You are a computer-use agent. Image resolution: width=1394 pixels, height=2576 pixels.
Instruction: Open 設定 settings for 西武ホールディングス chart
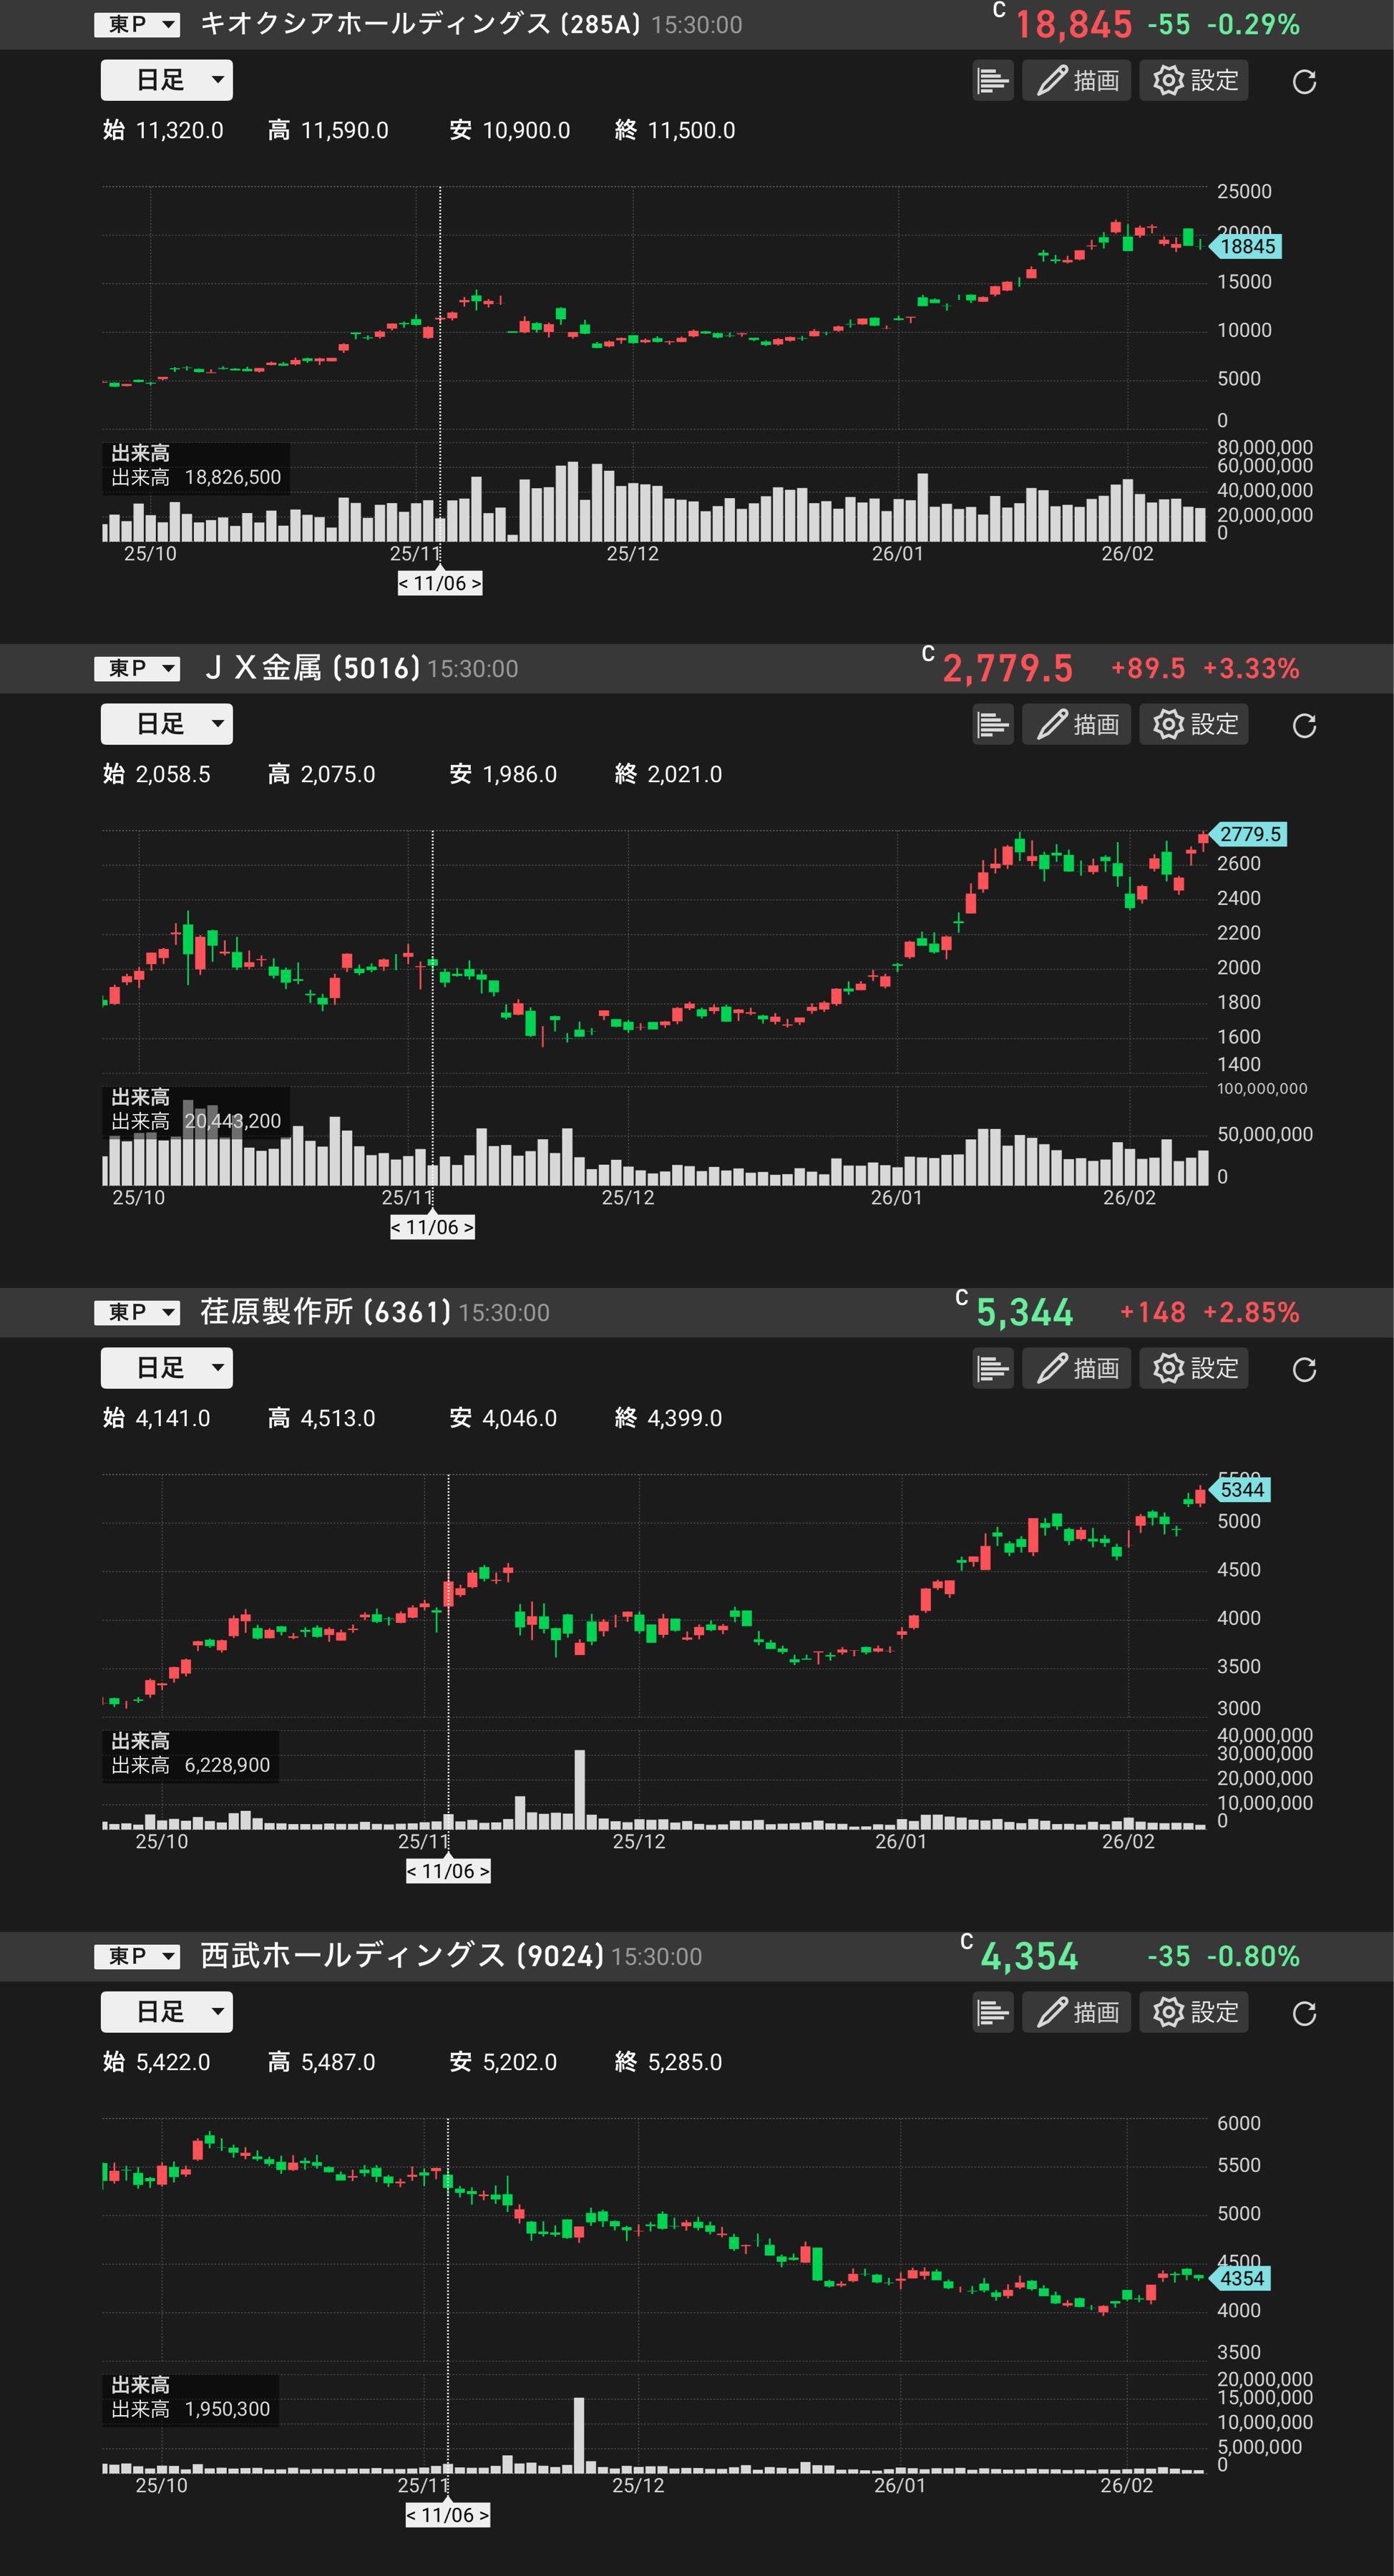point(1194,2013)
